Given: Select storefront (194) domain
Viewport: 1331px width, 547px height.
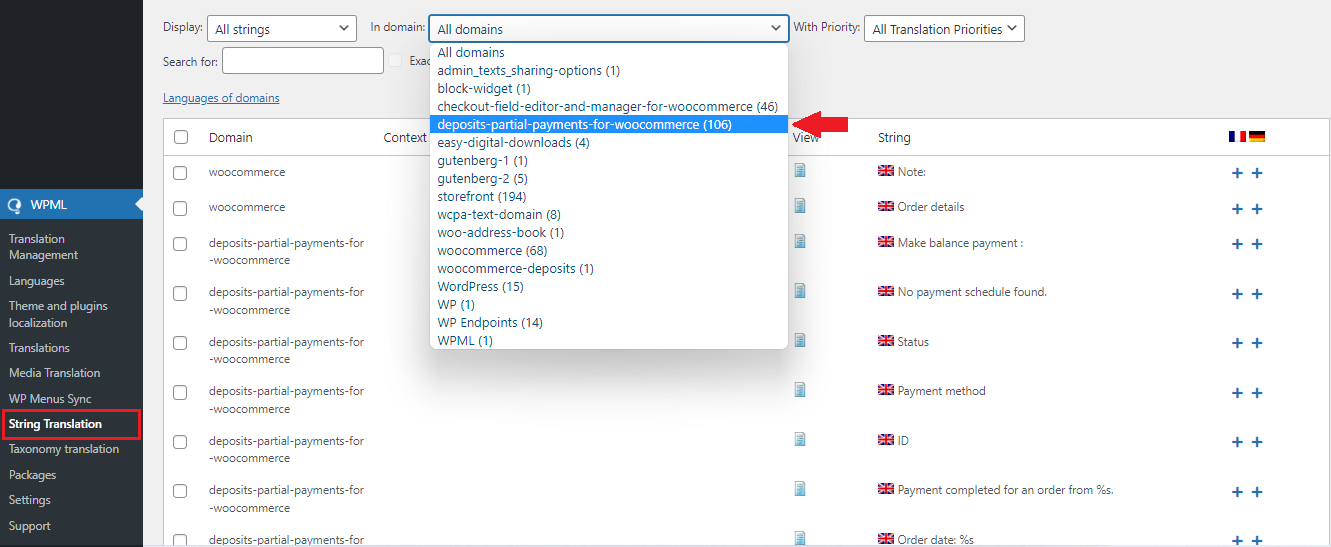Looking at the screenshot, I should click(609, 197).
